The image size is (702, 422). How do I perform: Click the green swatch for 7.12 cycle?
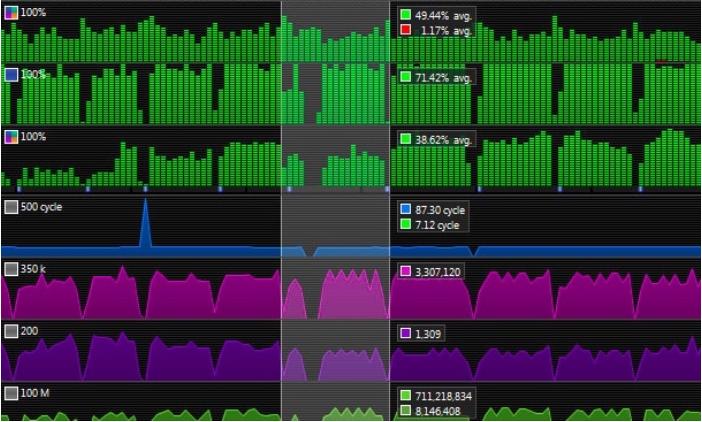[x=406, y=225]
